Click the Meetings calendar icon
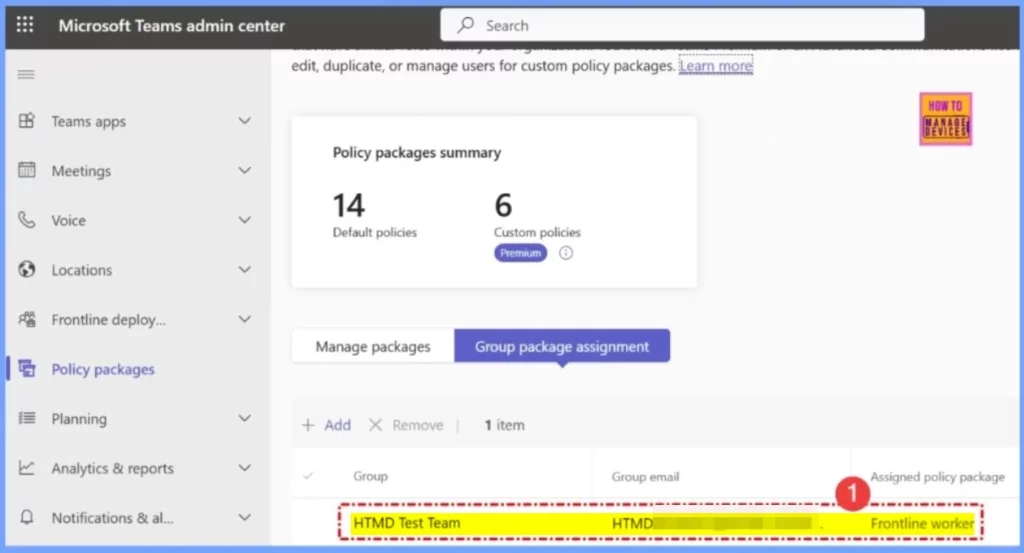This screenshot has height=553, width=1024. point(27,170)
